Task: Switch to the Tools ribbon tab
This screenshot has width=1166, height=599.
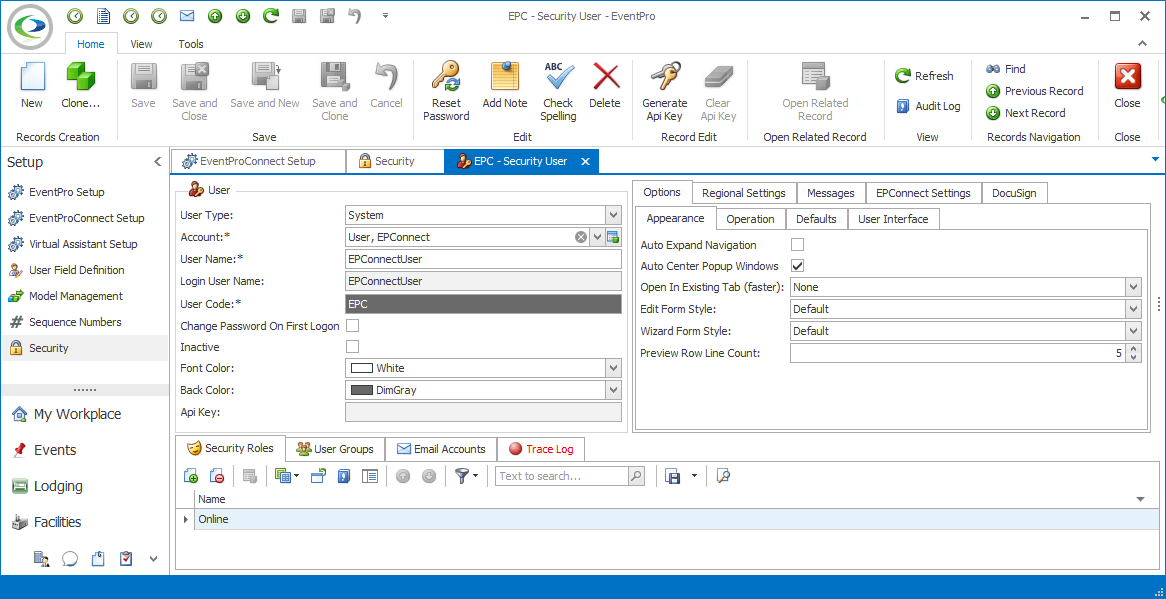Action: pyautogui.click(x=191, y=44)
